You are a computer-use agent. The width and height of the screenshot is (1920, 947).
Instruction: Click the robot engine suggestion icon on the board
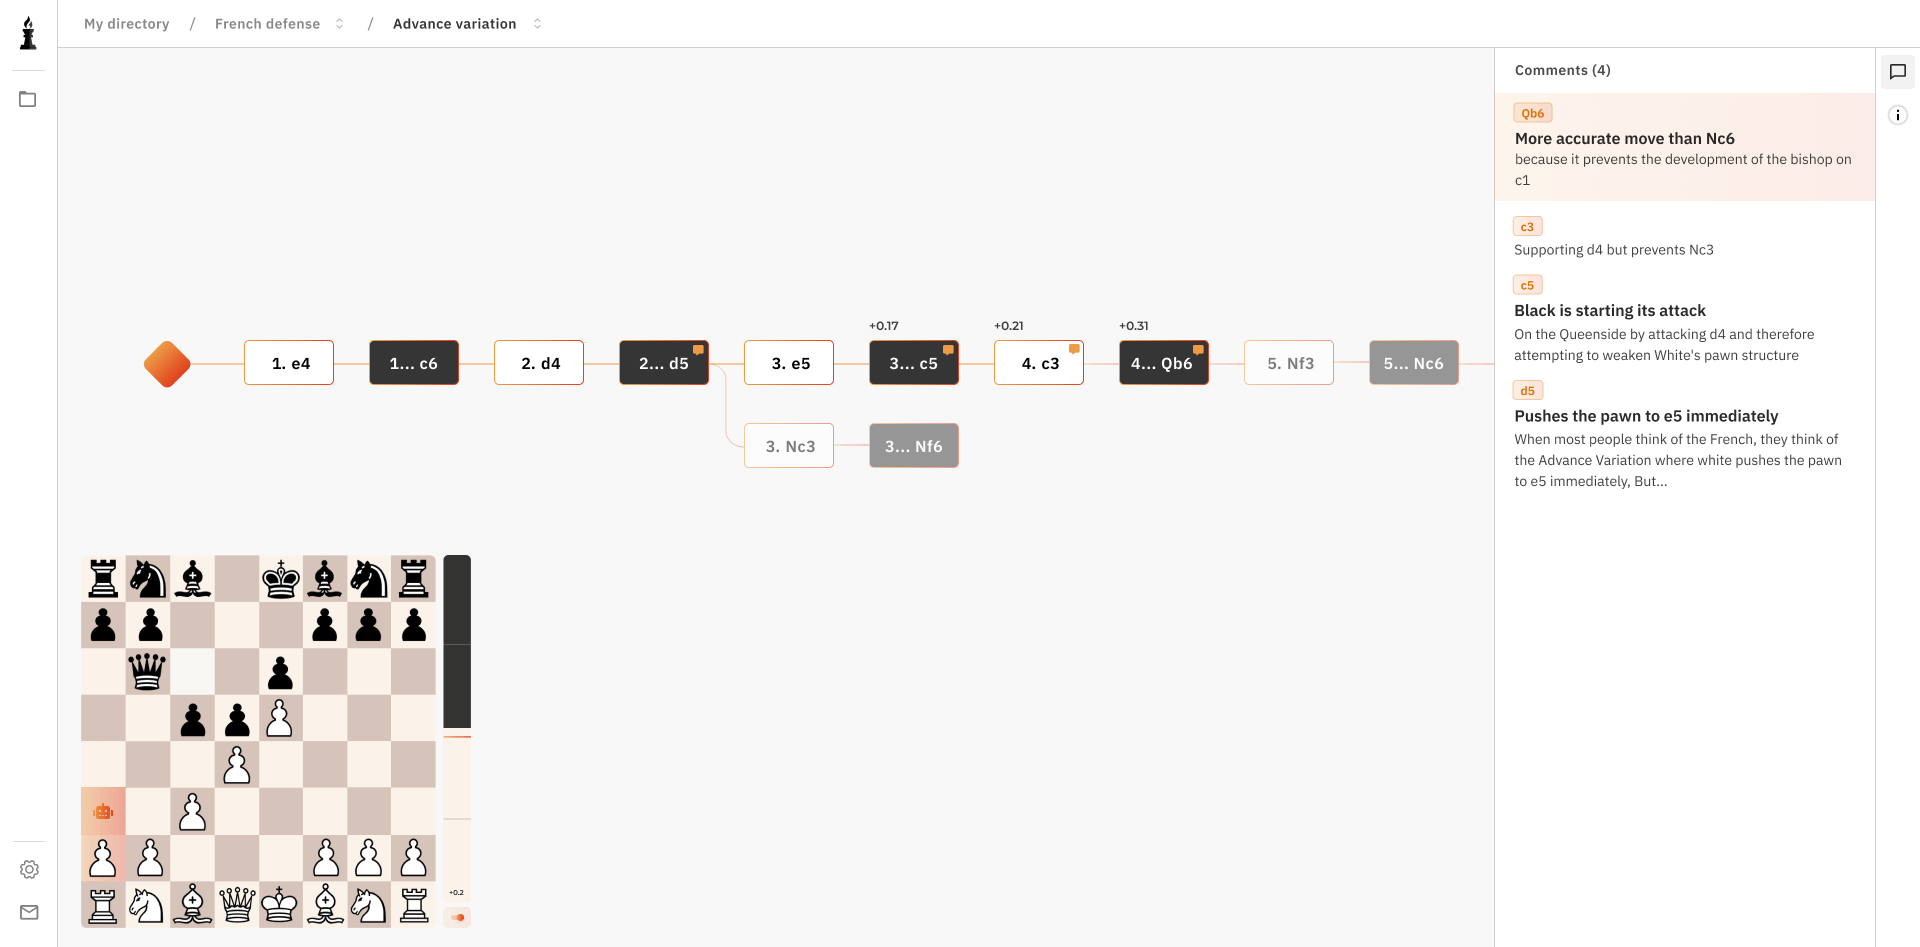click(x=103, y=811)
